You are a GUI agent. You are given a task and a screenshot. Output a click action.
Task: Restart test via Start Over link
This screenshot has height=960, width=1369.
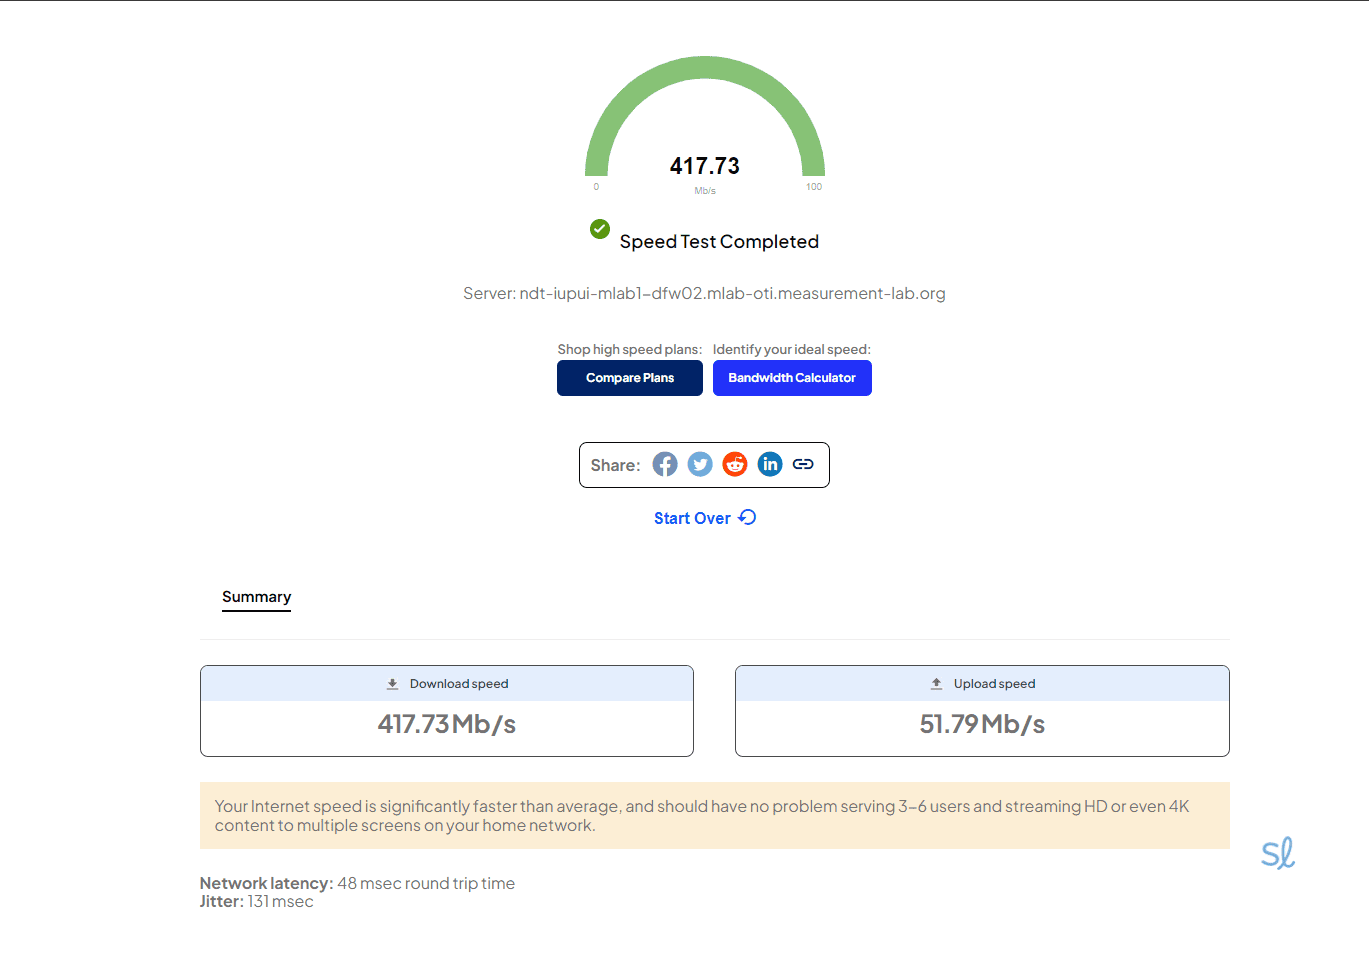pyautogui.click(x=692, y=518)
